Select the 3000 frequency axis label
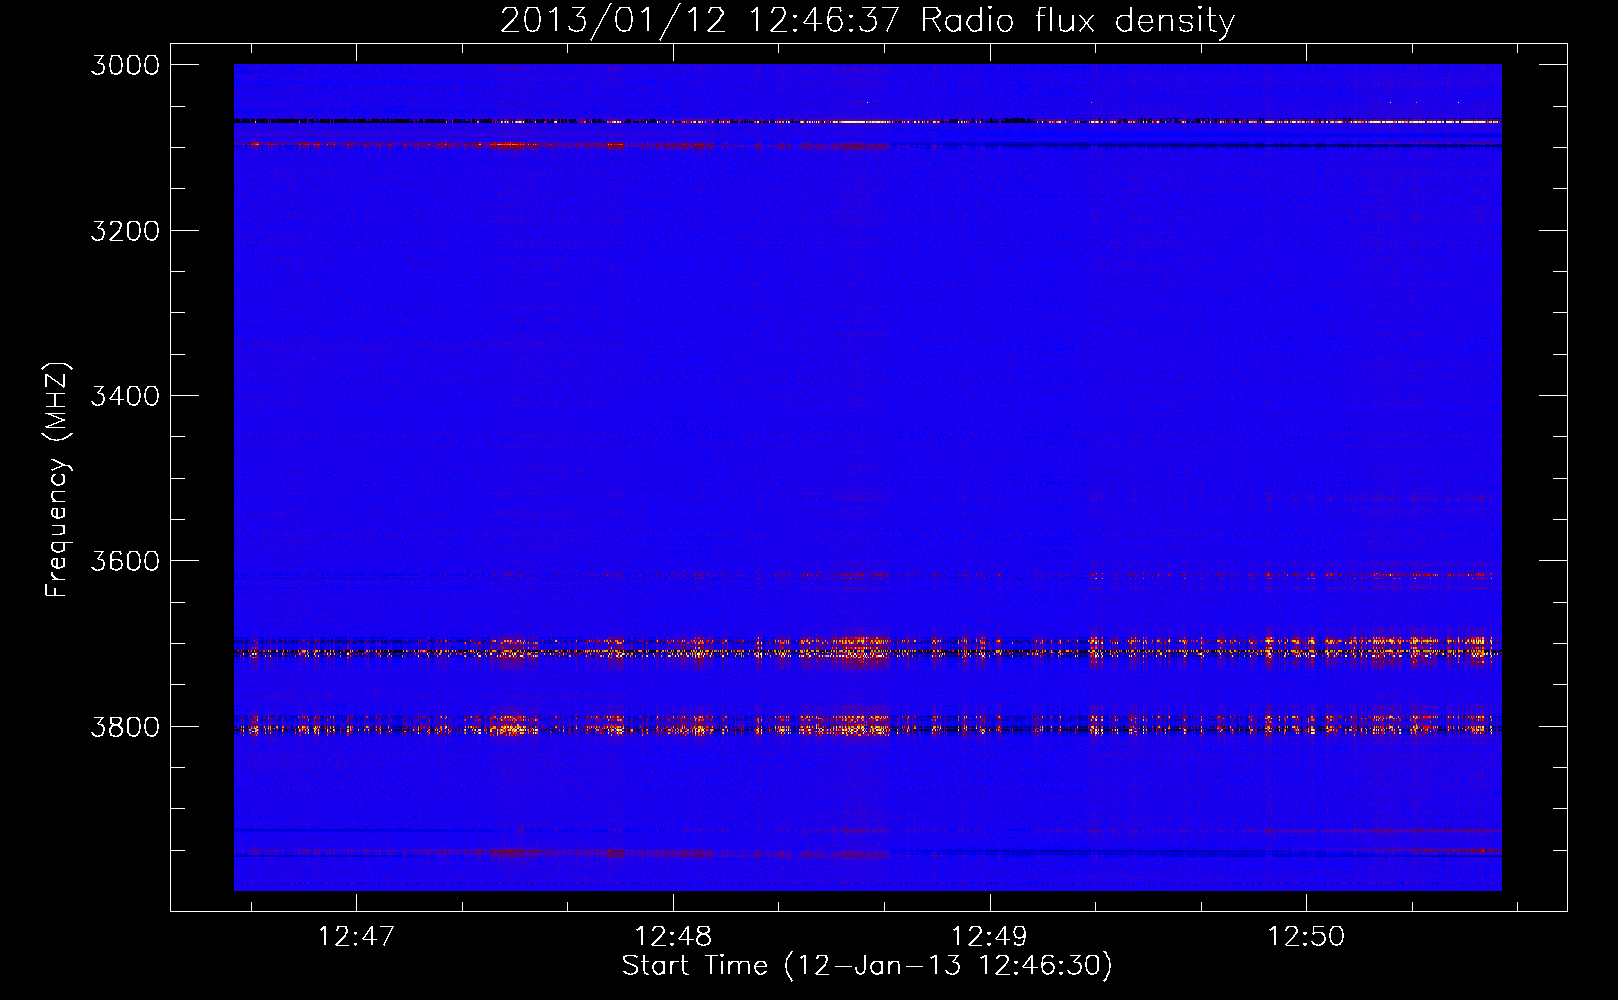This screenshot has height=1000, width=1618. coord(125,65)
